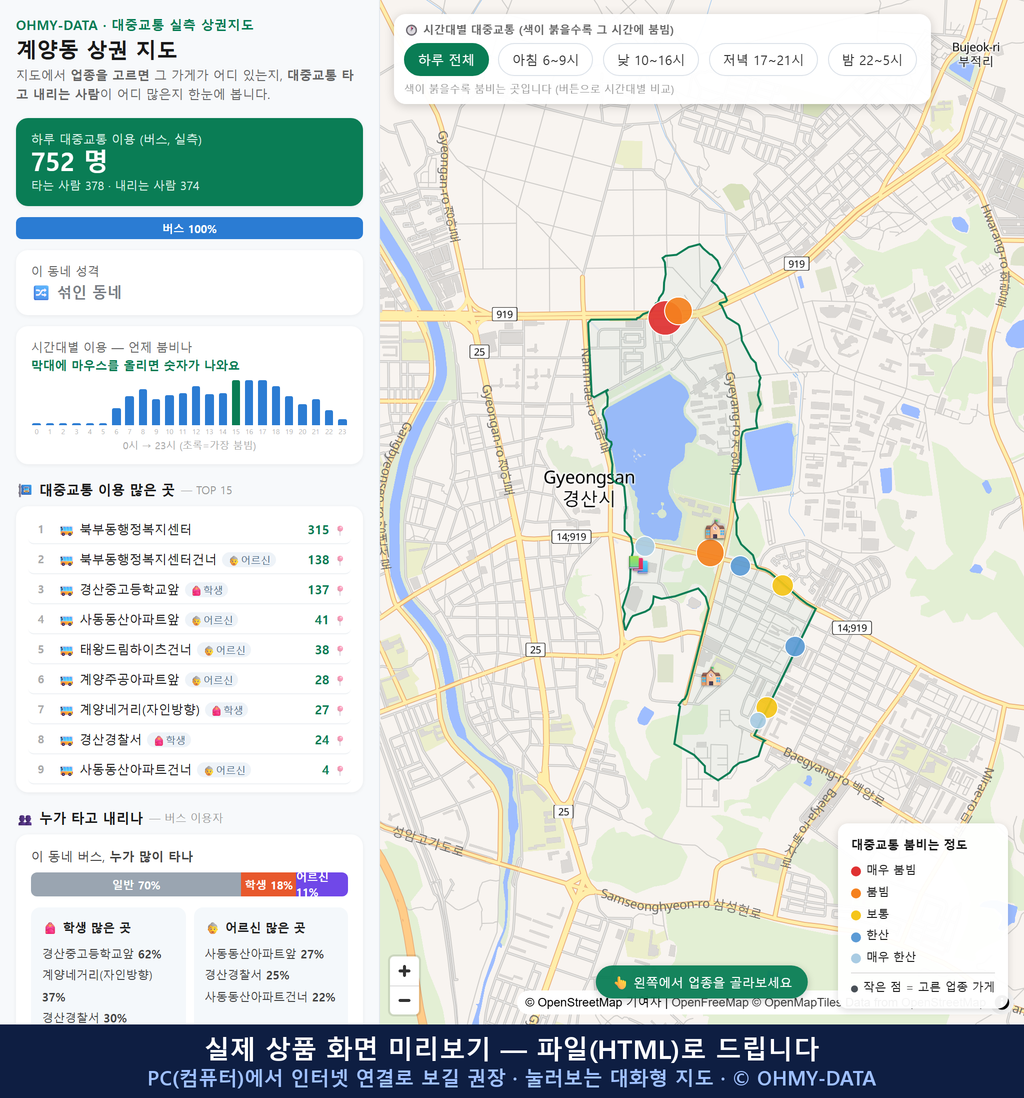Viewport: 1024px width, 1098px height.
Task: Click the 학생 많은 곳 card heading
Action: [88, 928]
